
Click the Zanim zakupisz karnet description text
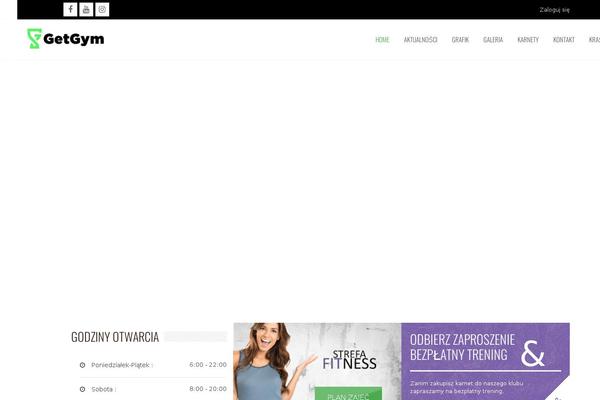466,387
